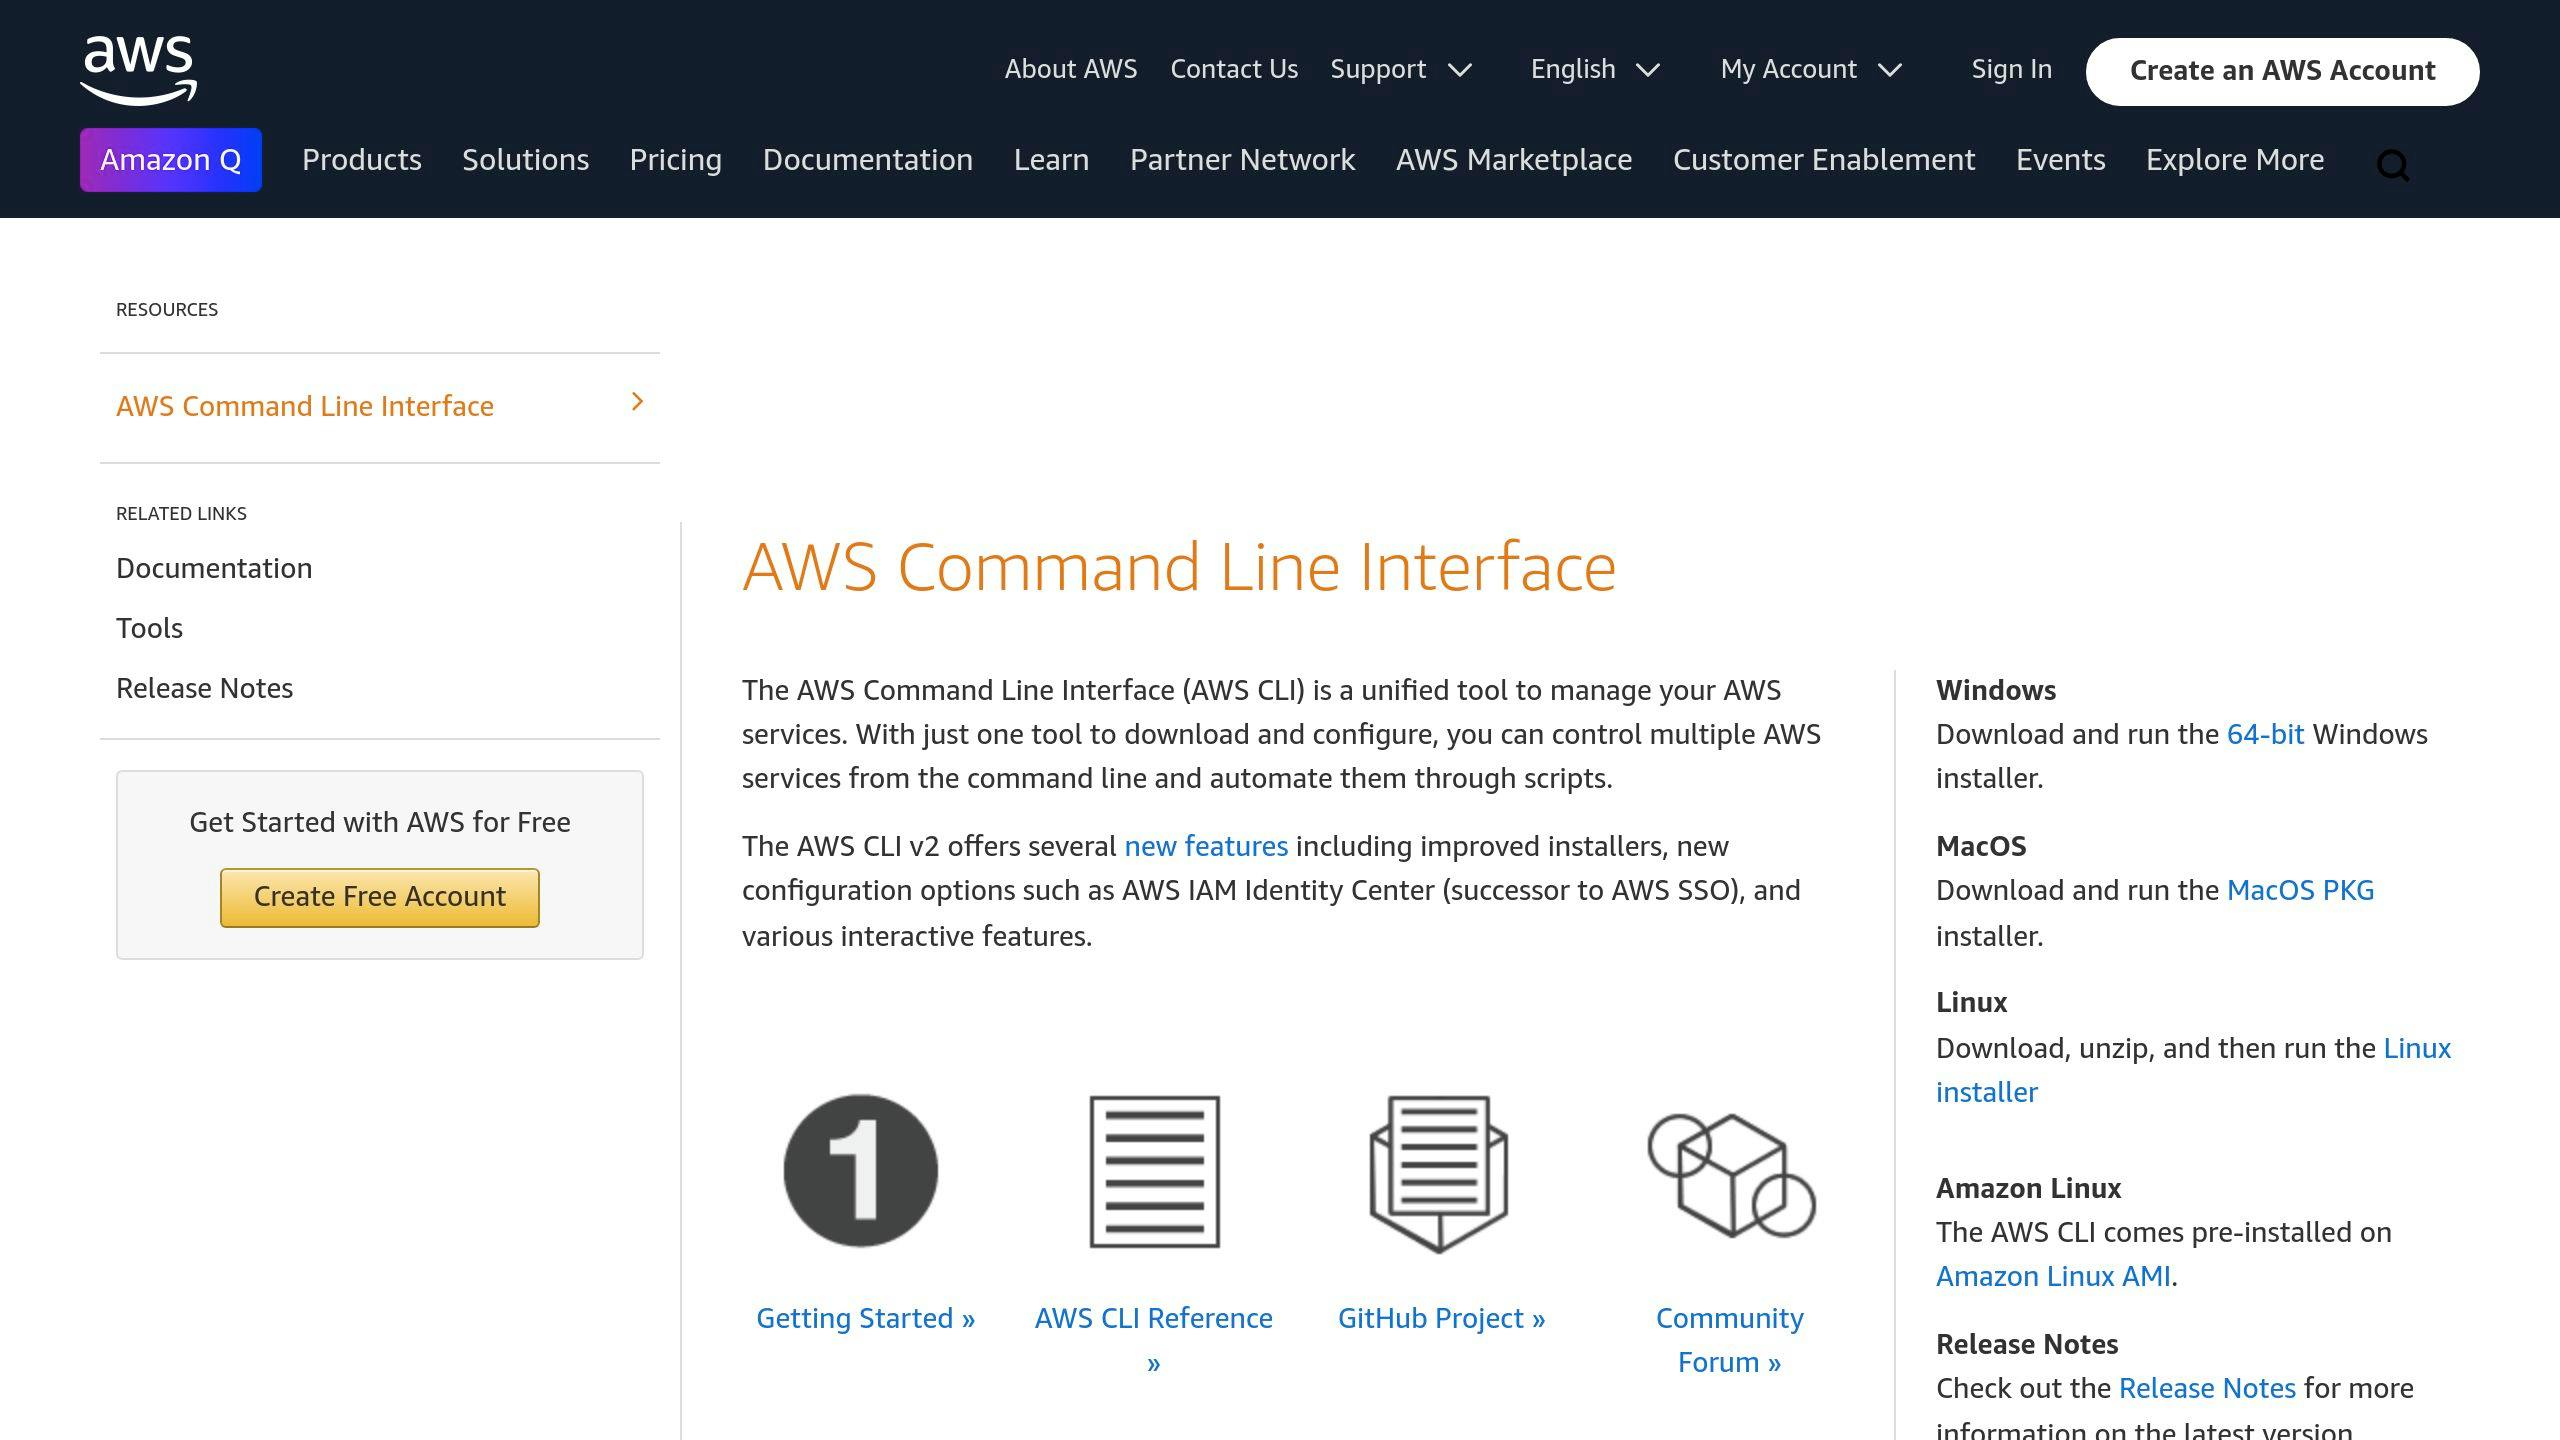Download the 64-bit Windows installer
Screen dimensions: 2560x1440
(x=2265, y=734)
